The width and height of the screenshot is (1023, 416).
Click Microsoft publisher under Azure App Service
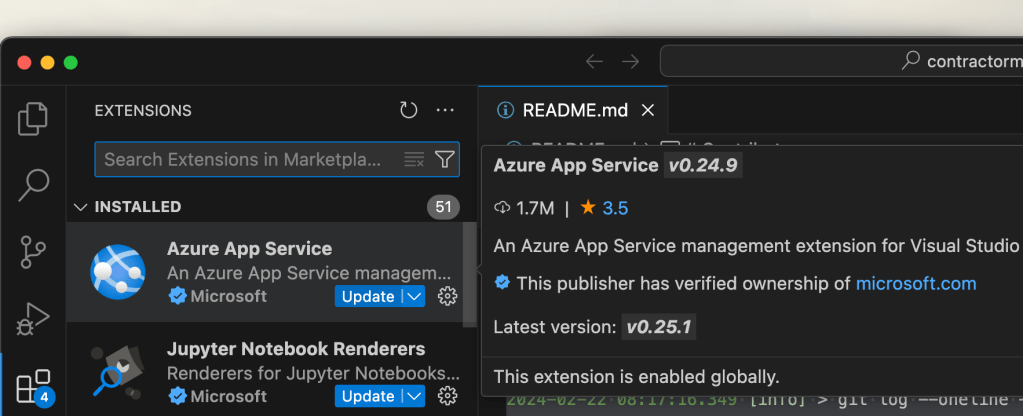click(228, 297)
